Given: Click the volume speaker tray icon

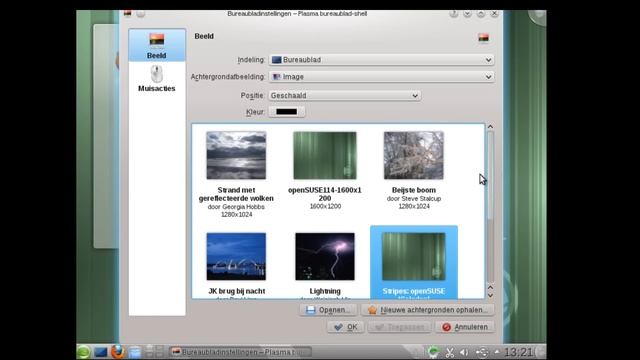Looking at the screenshot, I should pyautogui.click(x=464, y=352).
